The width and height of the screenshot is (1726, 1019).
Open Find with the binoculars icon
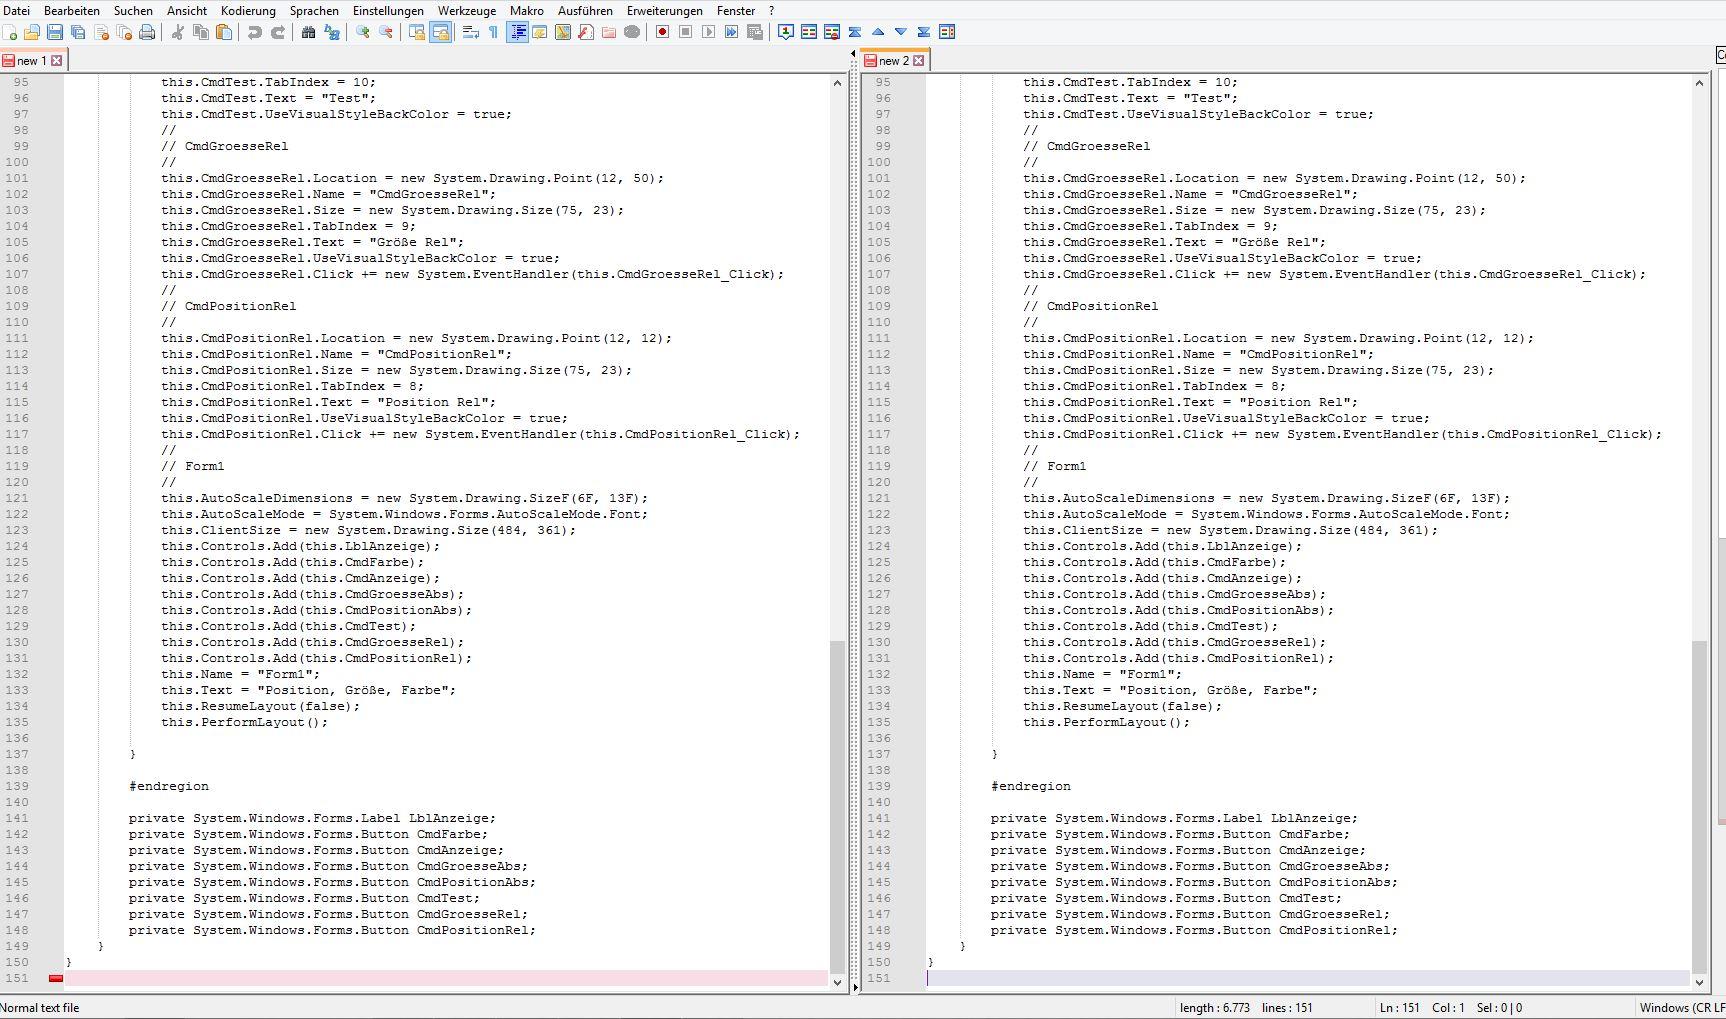(x=308, y=32)
